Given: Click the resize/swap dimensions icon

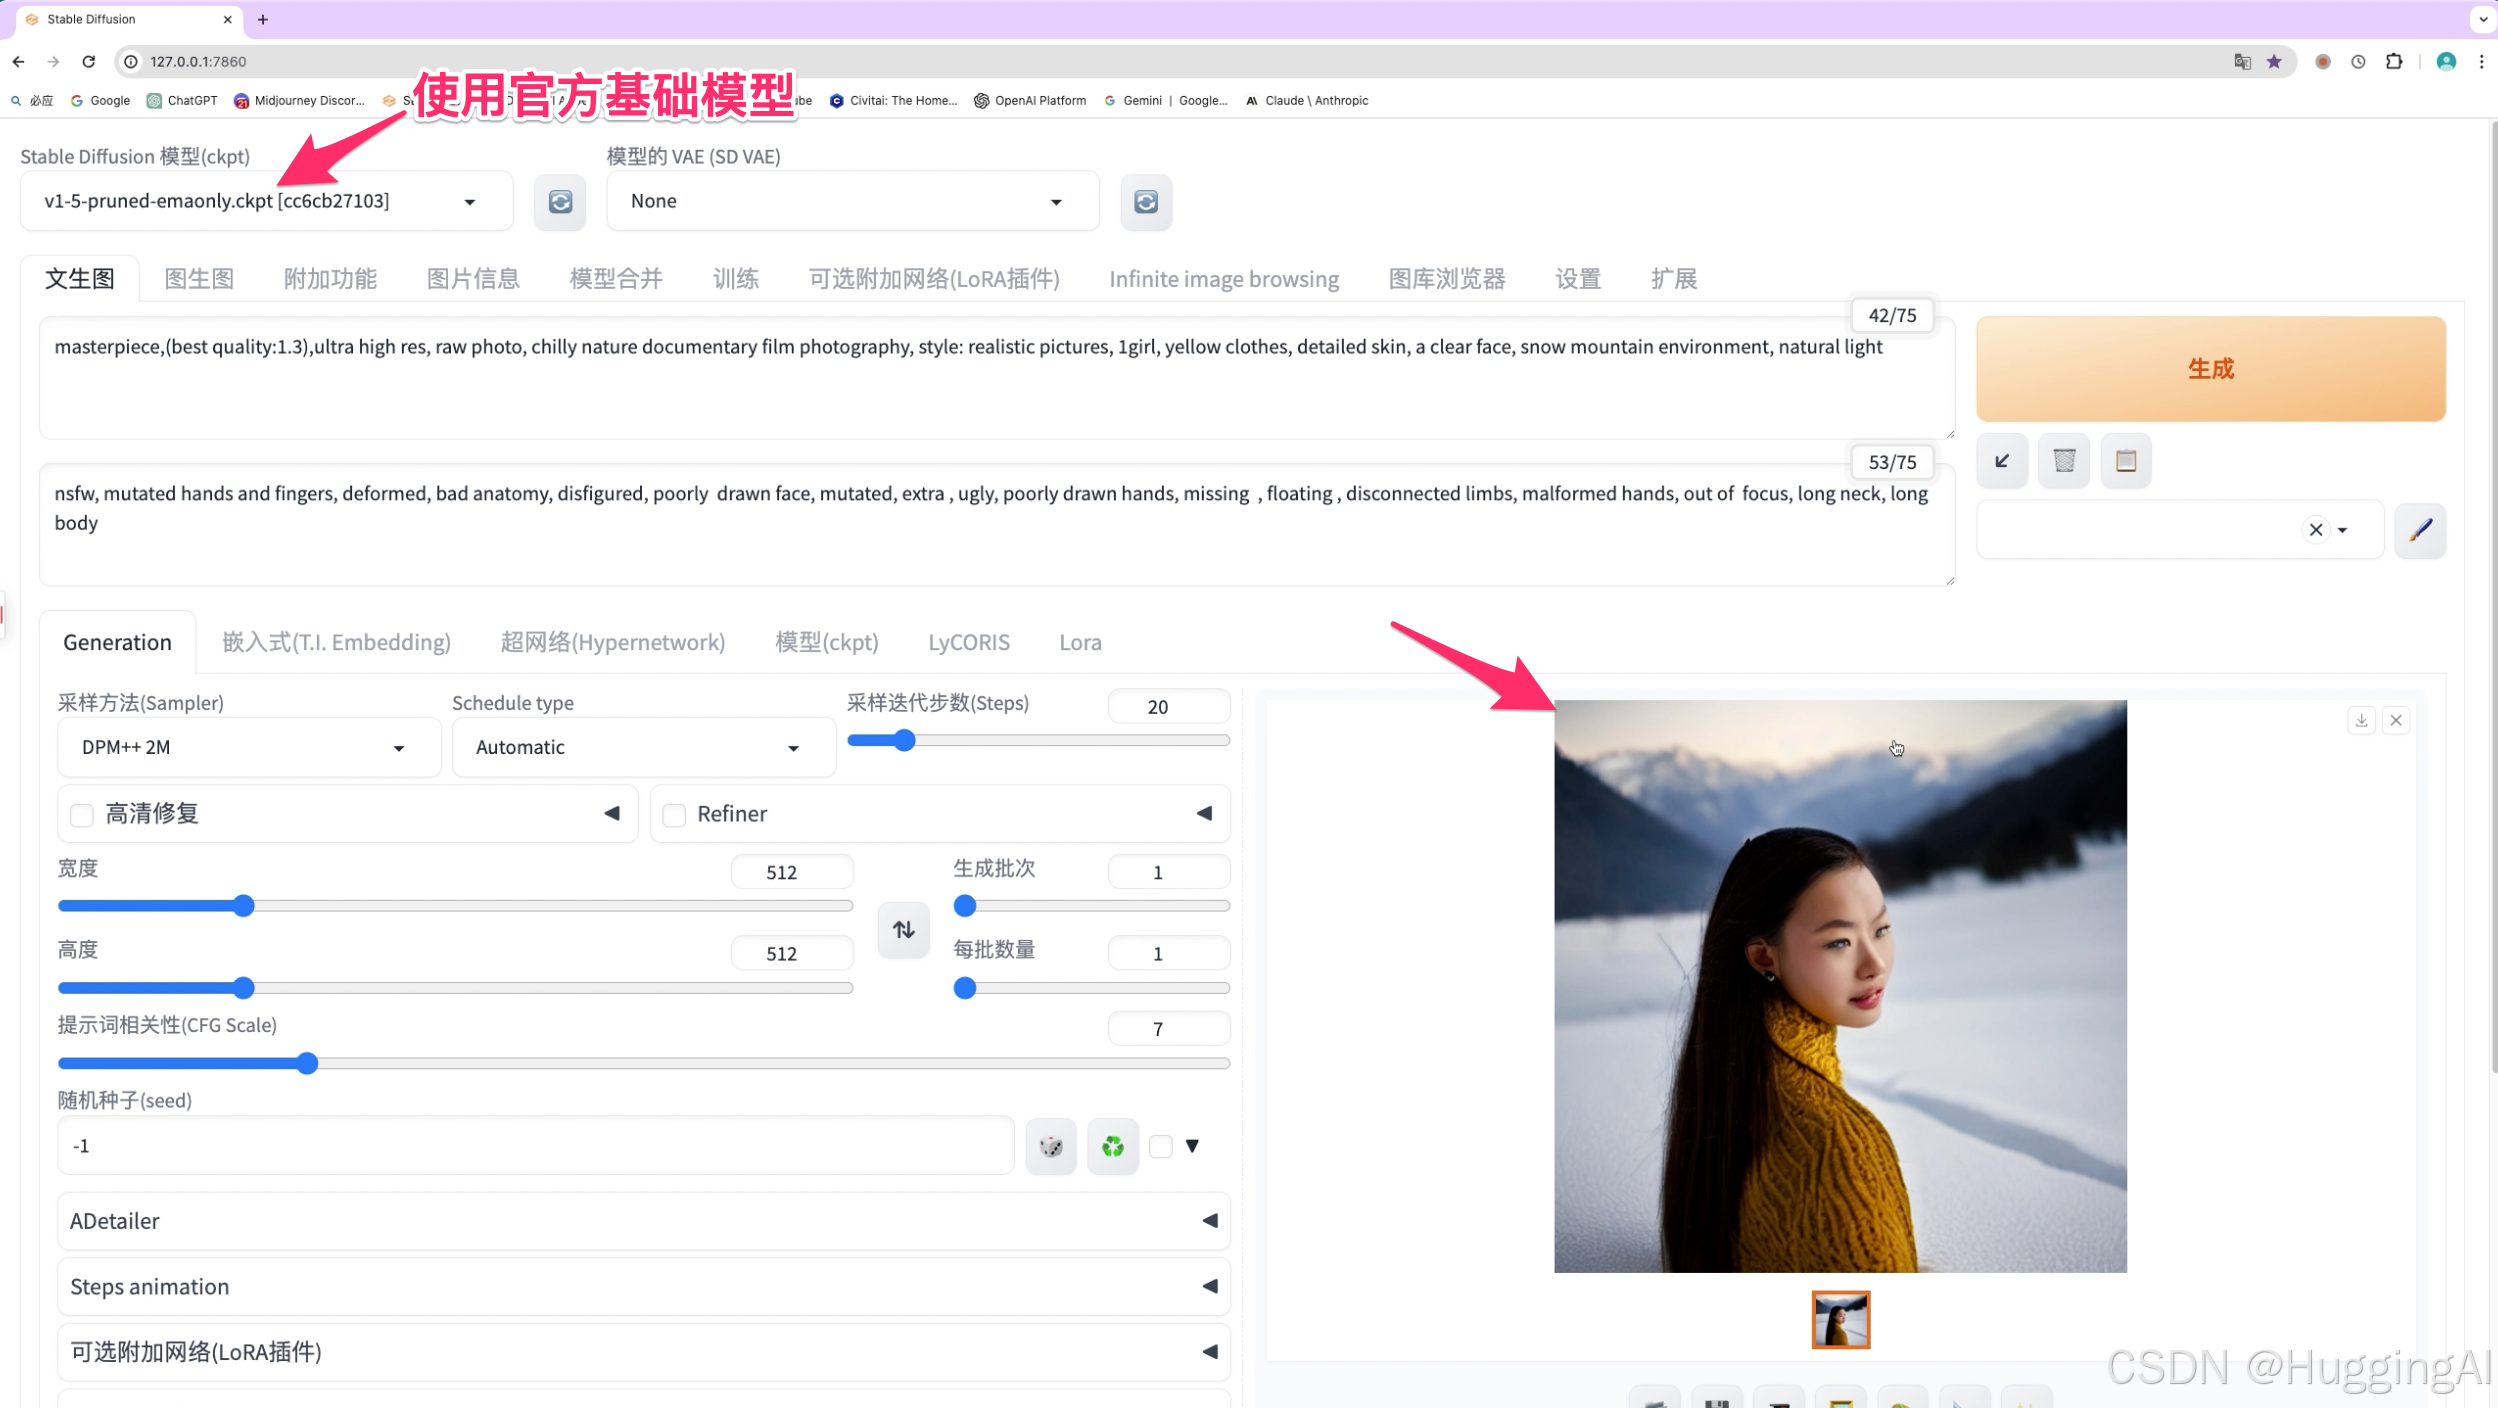Looking at the screenshot, I should pyautogui.click(x=904, y=928).
